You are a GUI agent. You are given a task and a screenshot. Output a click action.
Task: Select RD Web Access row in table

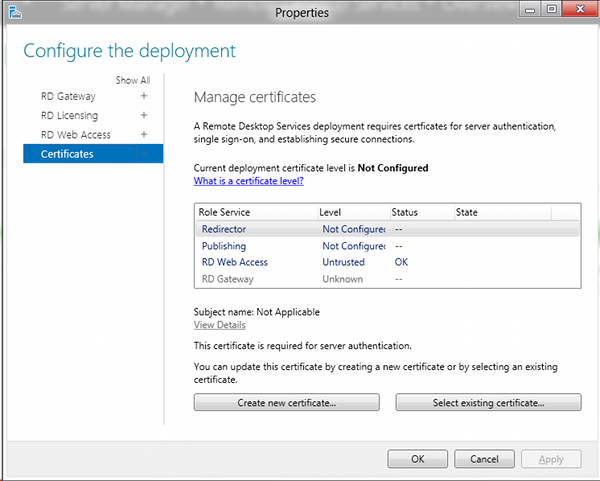[388, 262]
